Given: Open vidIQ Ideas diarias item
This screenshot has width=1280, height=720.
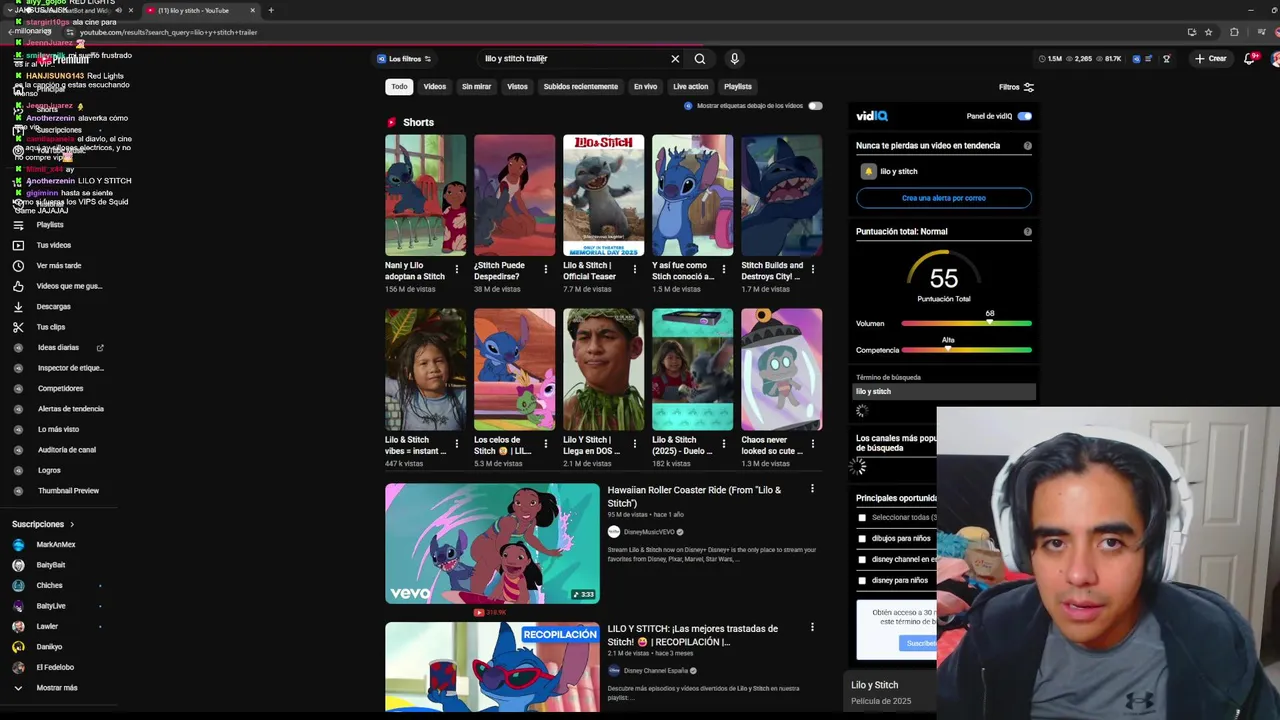Looking at the screenshot, I should (58, 348).
